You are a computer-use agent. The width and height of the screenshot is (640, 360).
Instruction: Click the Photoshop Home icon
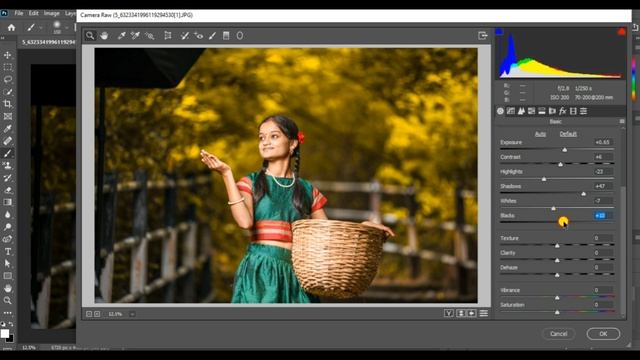pyautogui.click(x=11, y=28)
